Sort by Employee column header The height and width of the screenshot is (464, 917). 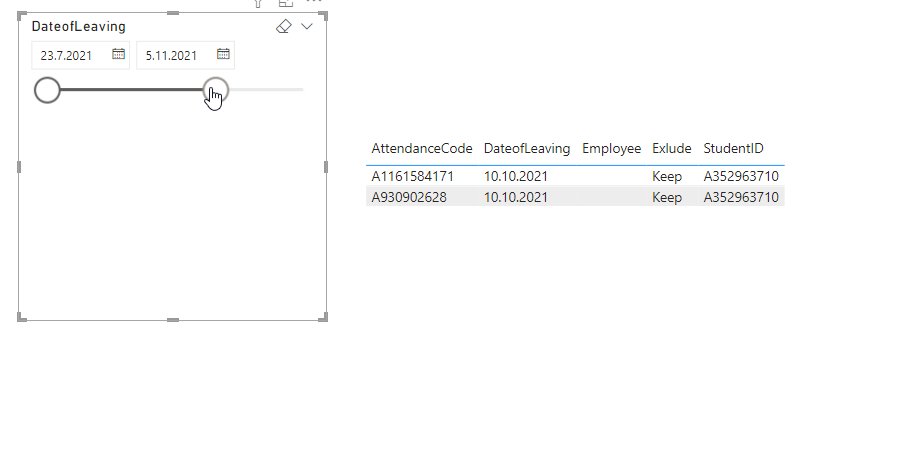pos(611,149)
